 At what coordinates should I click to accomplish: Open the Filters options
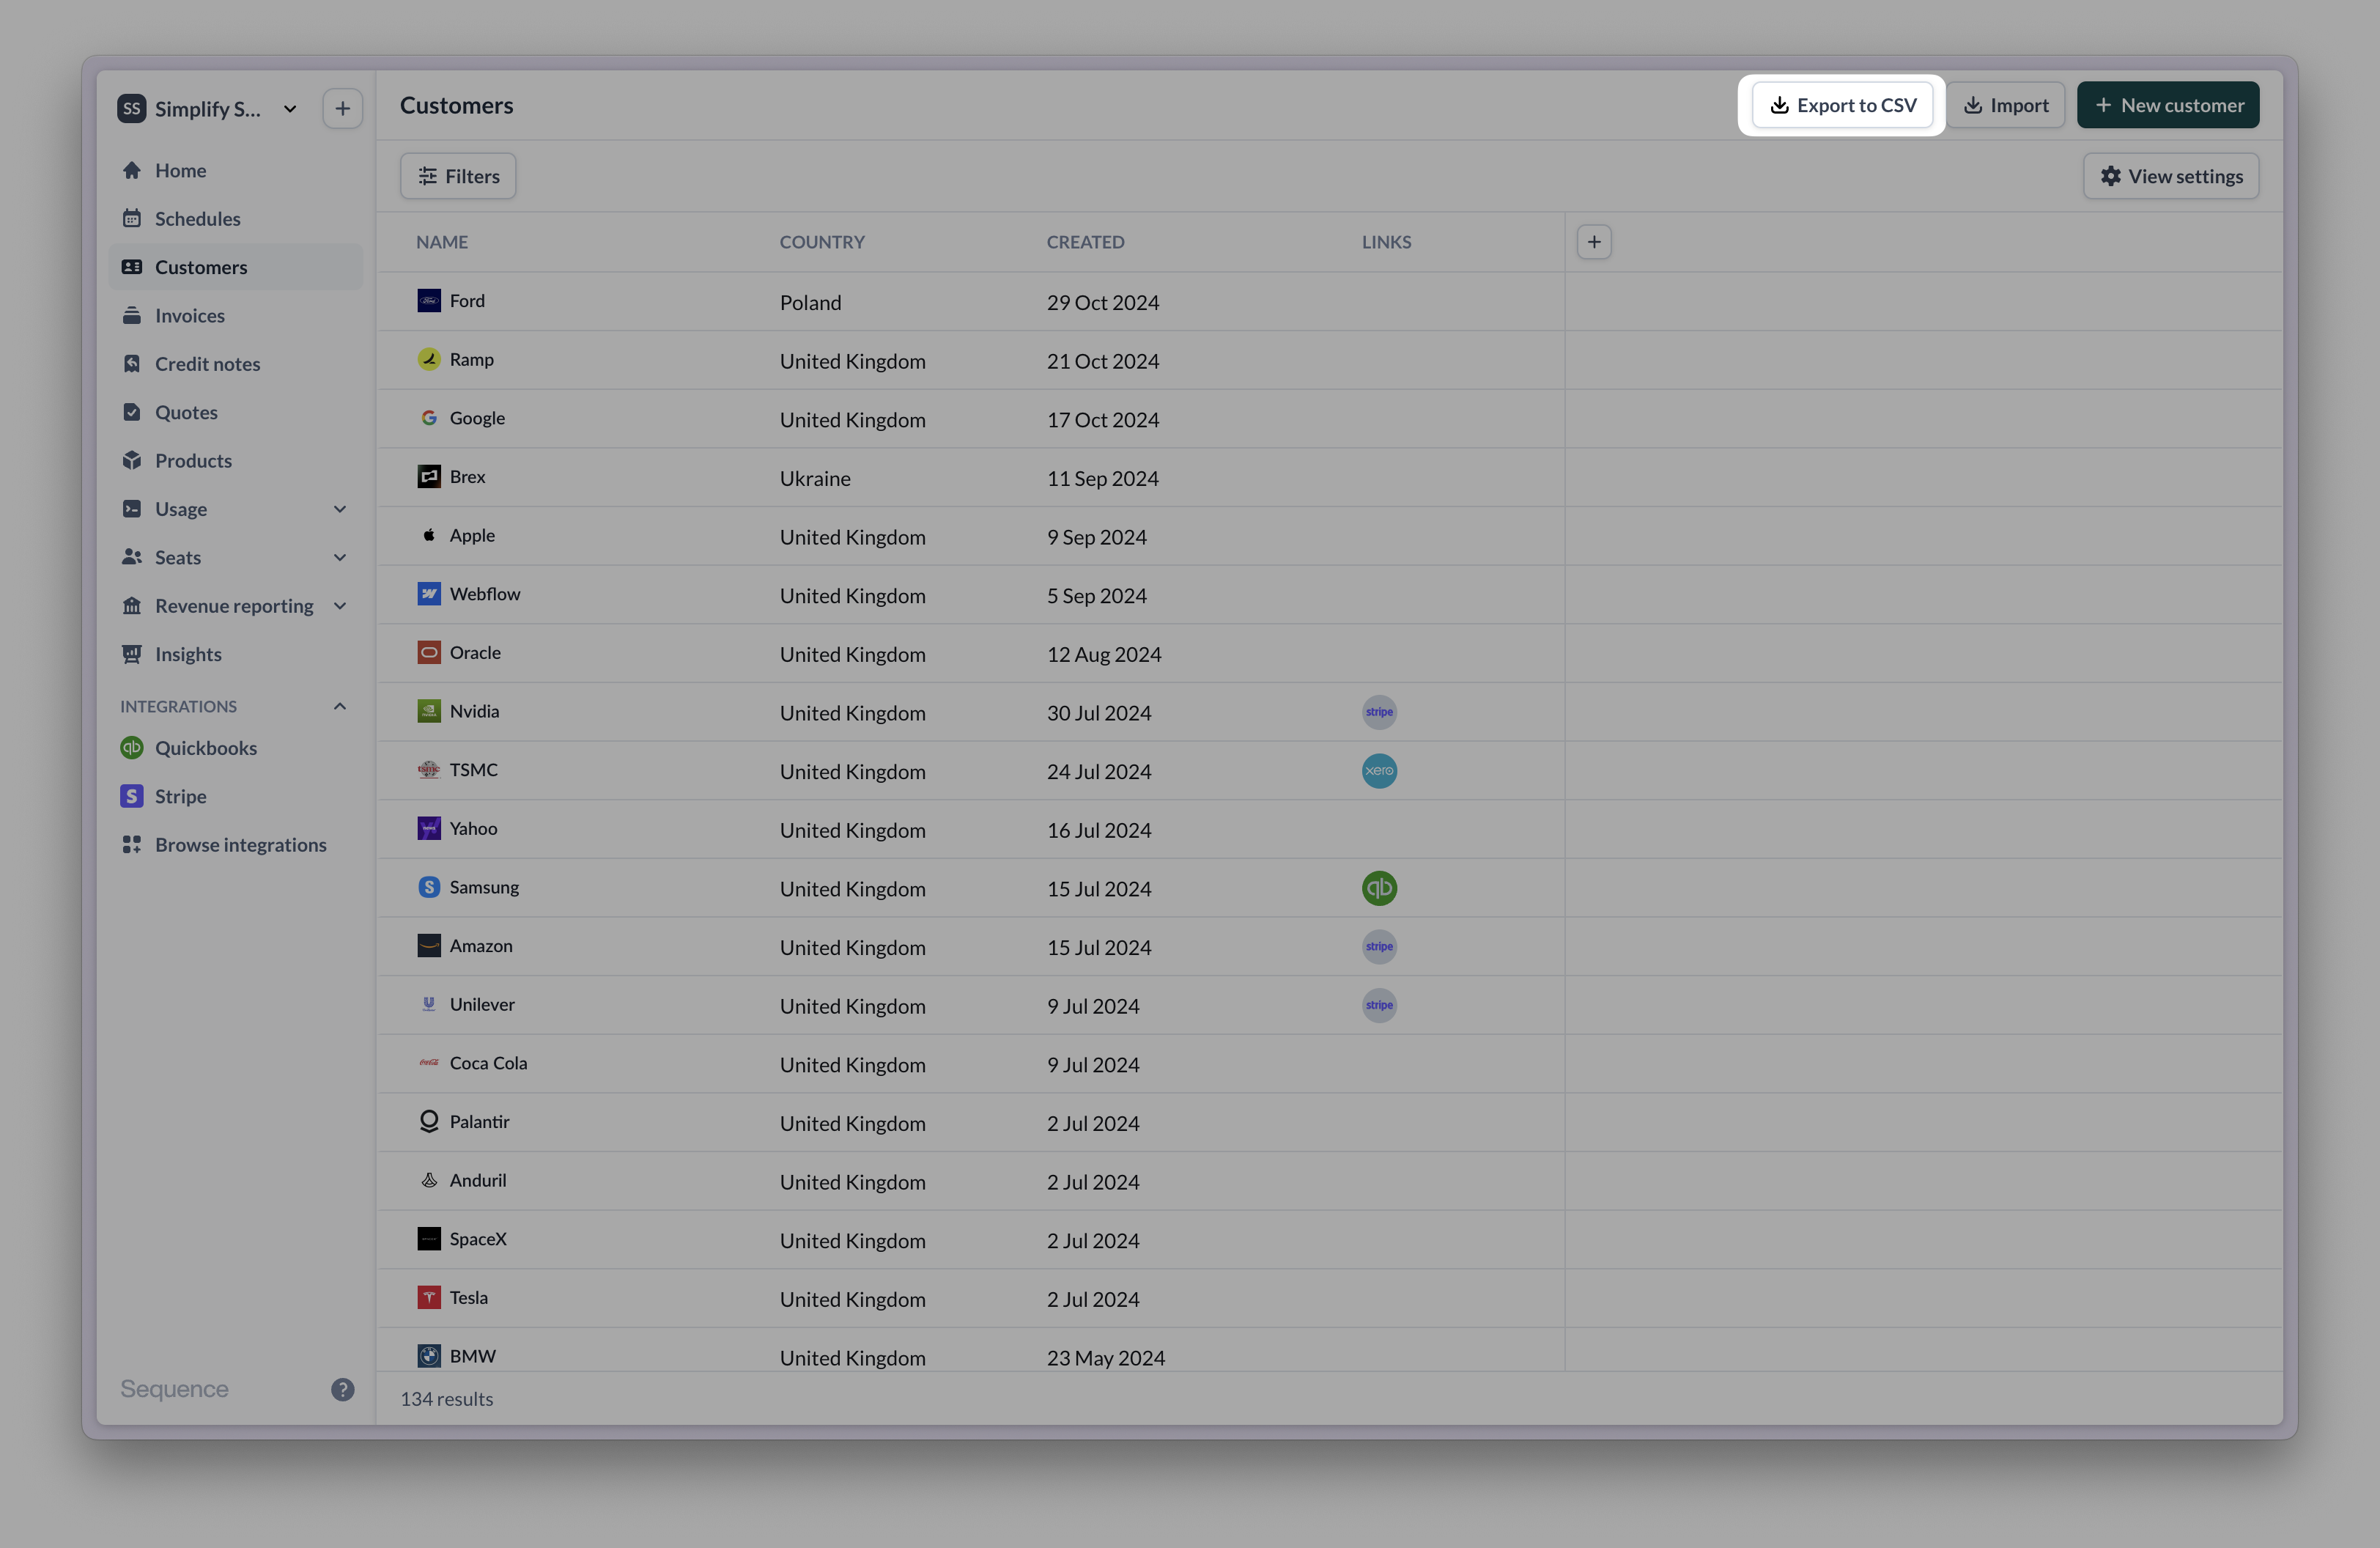458,176
